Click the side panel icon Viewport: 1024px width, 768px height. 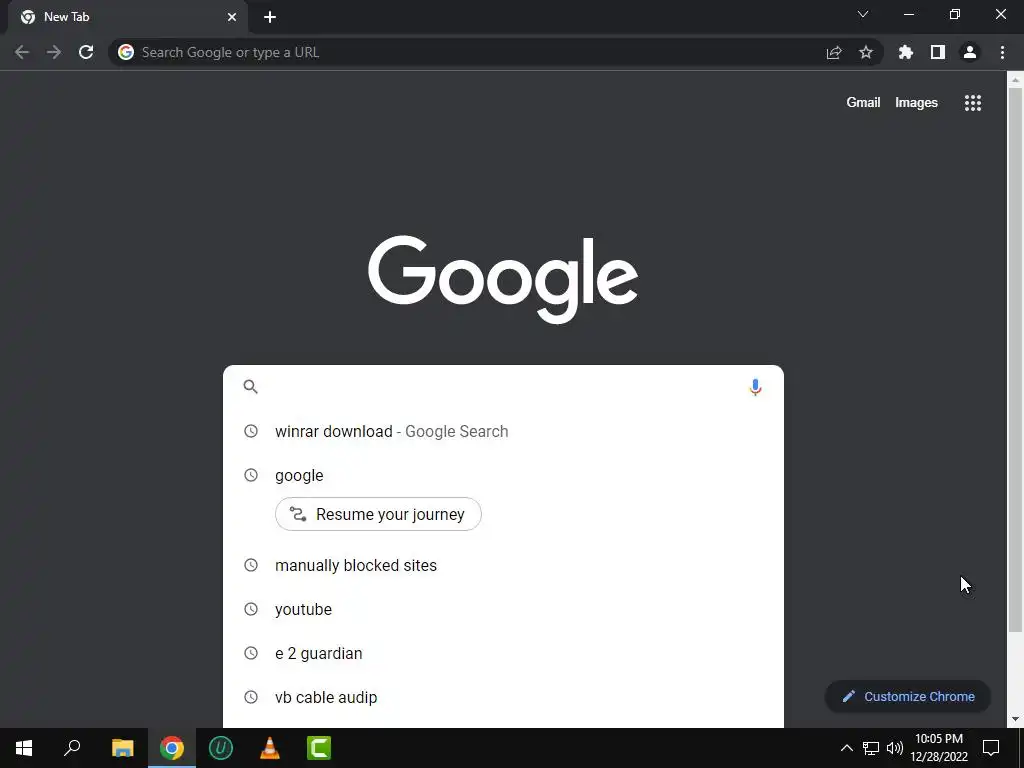pos(938,52)
